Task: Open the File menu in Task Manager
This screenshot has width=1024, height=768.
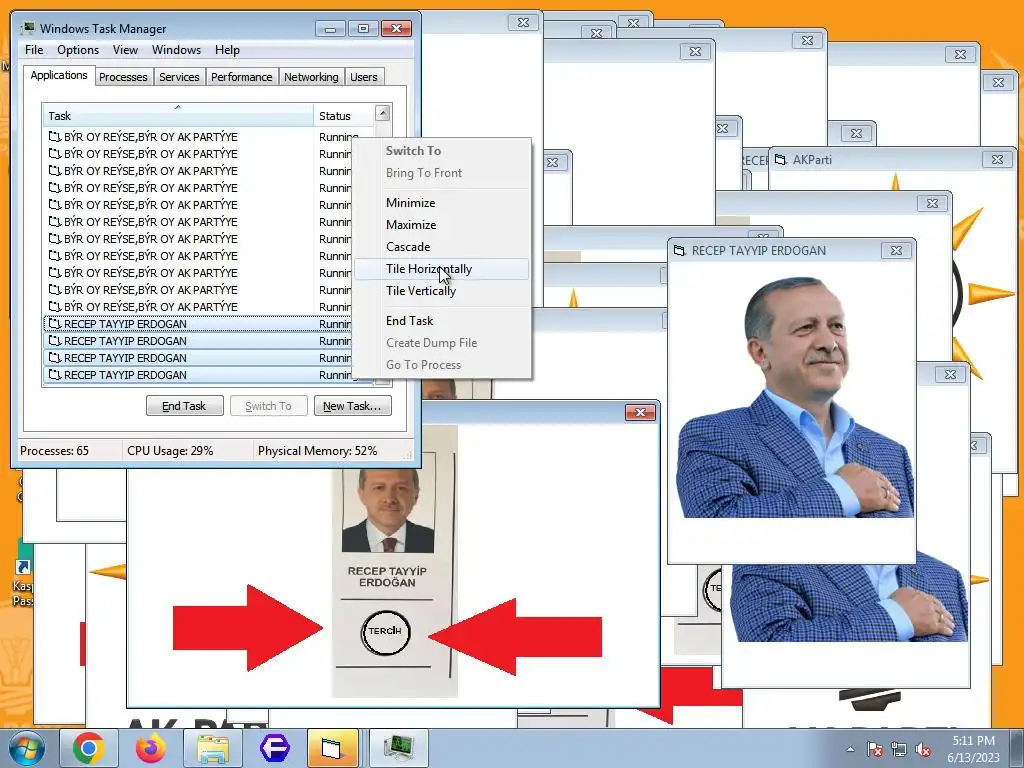Action: click(34, 50)
